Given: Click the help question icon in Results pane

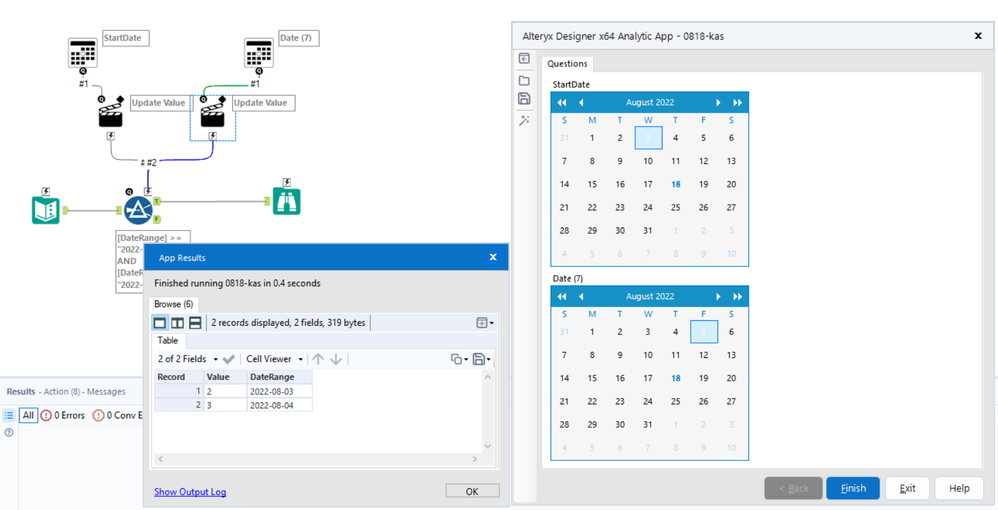Looking at the screenshot, I should [9, 432].
